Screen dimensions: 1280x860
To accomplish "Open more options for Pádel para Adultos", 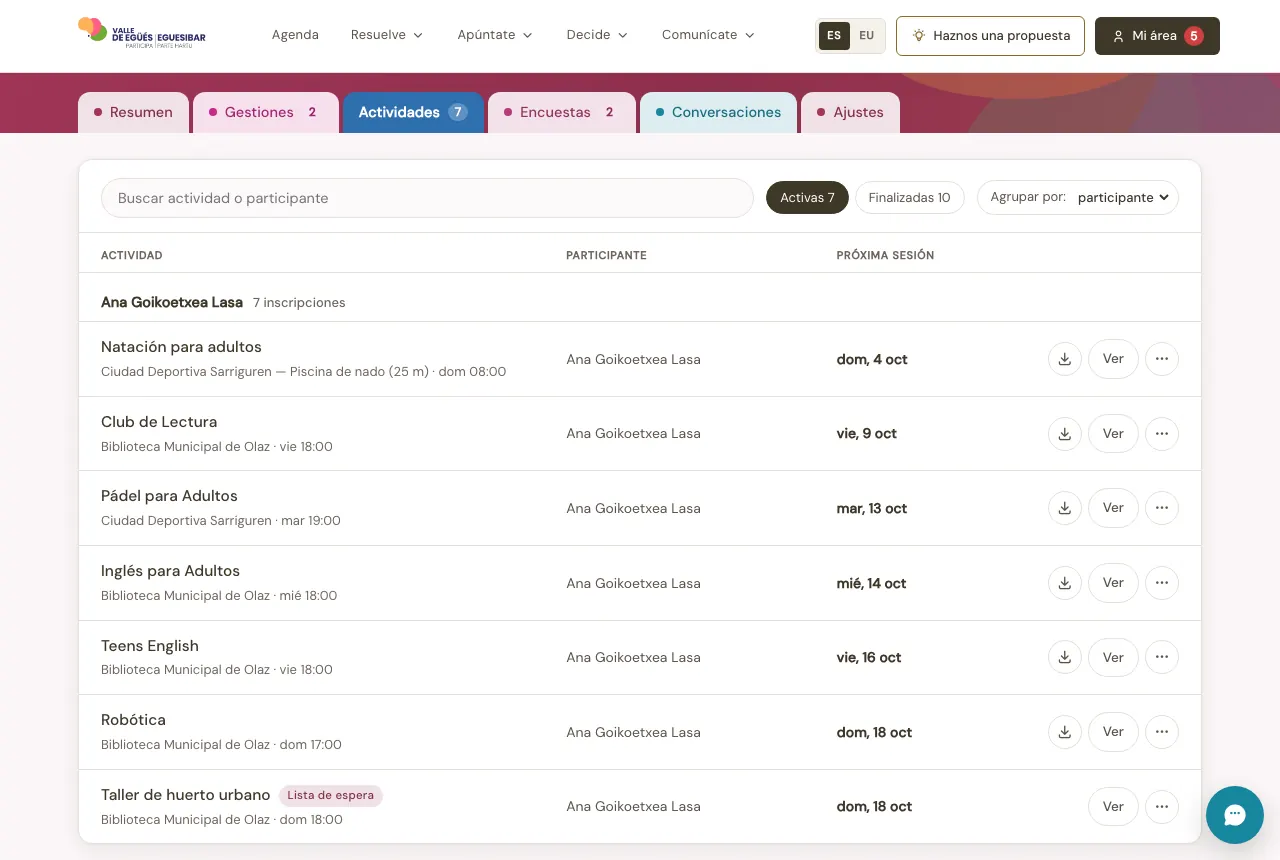I will [1162, 508].
